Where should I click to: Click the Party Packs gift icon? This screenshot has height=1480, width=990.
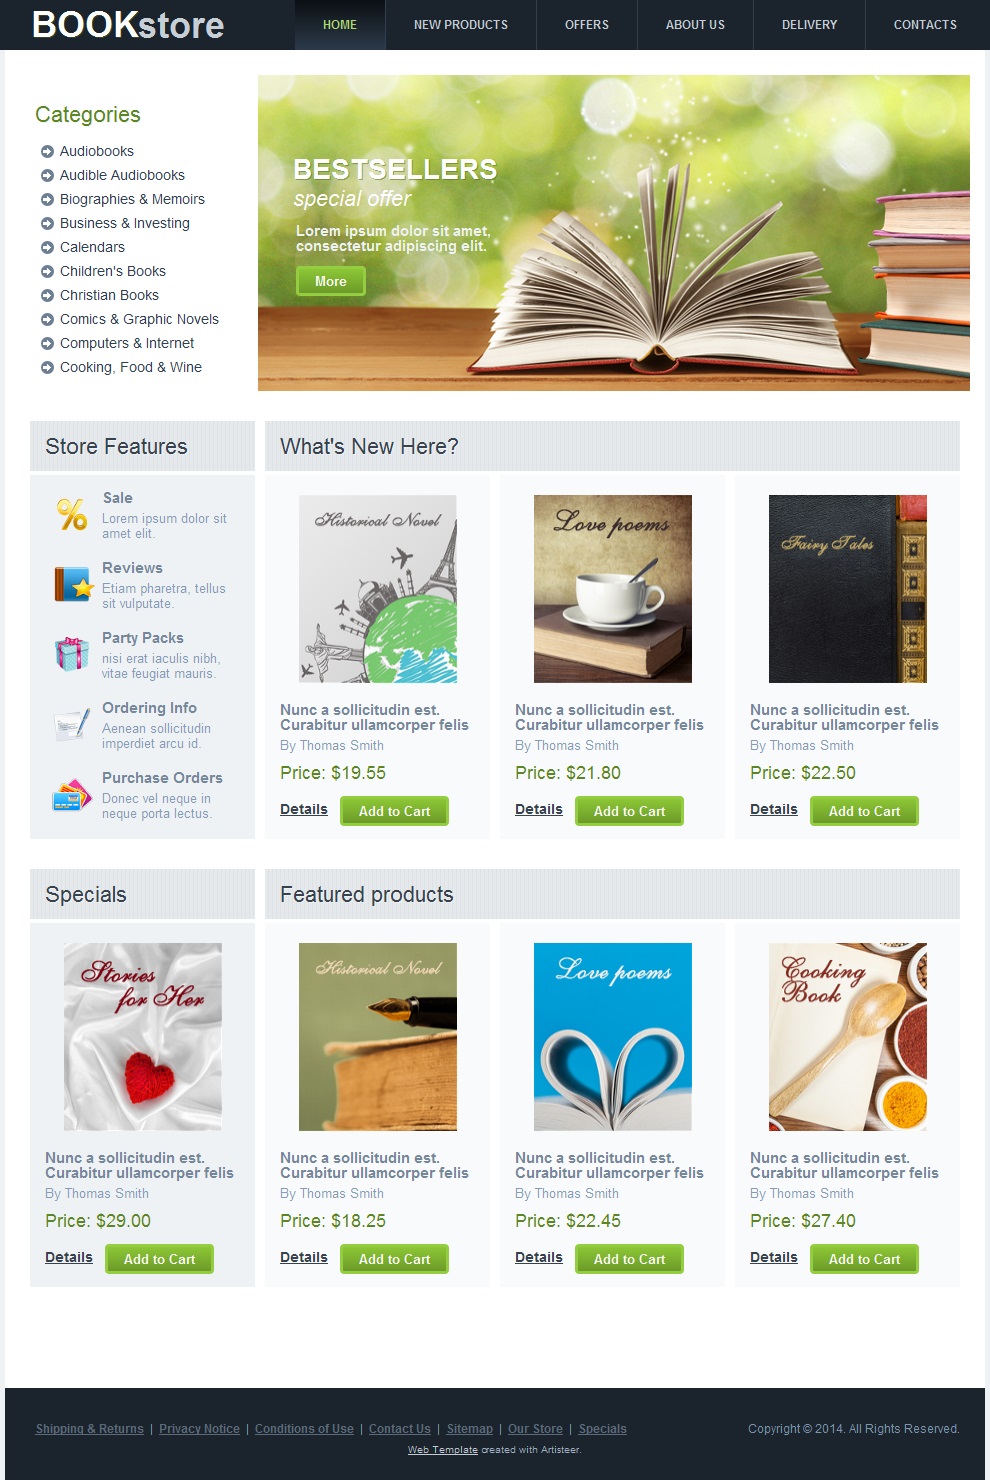coord(72,654)
